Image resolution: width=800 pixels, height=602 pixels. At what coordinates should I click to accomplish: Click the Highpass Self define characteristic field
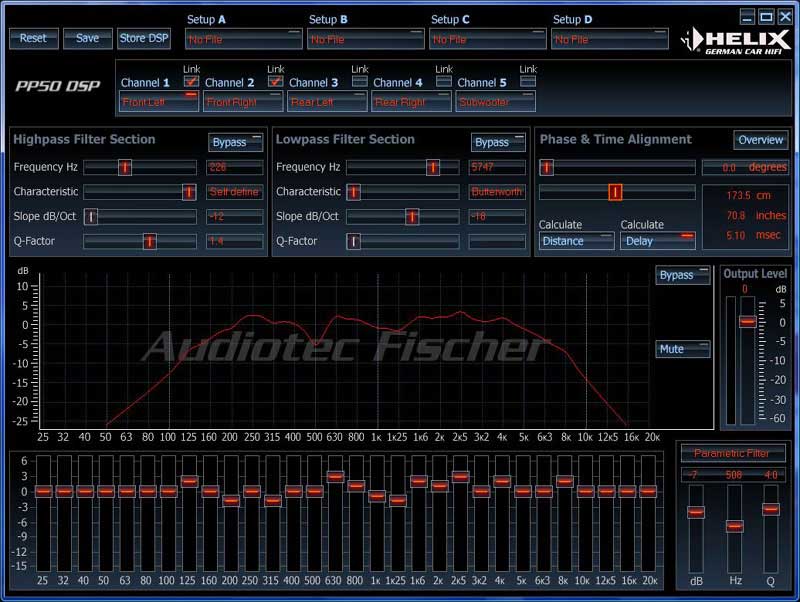pyautogui.click(x=235, y=192)
